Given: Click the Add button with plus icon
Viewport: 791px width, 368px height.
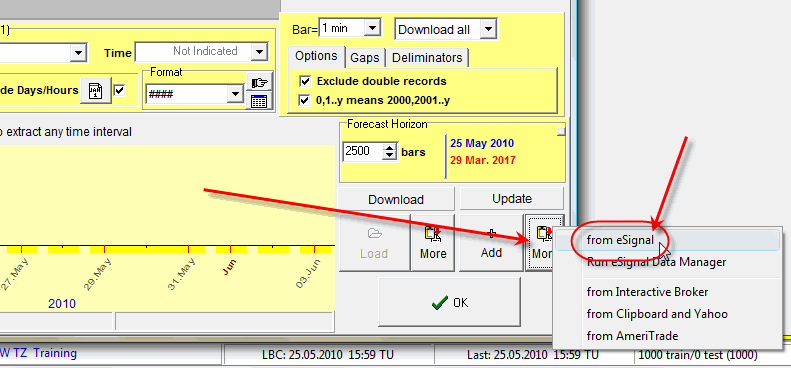Looking at the screenshot, I should coord(491,243).
